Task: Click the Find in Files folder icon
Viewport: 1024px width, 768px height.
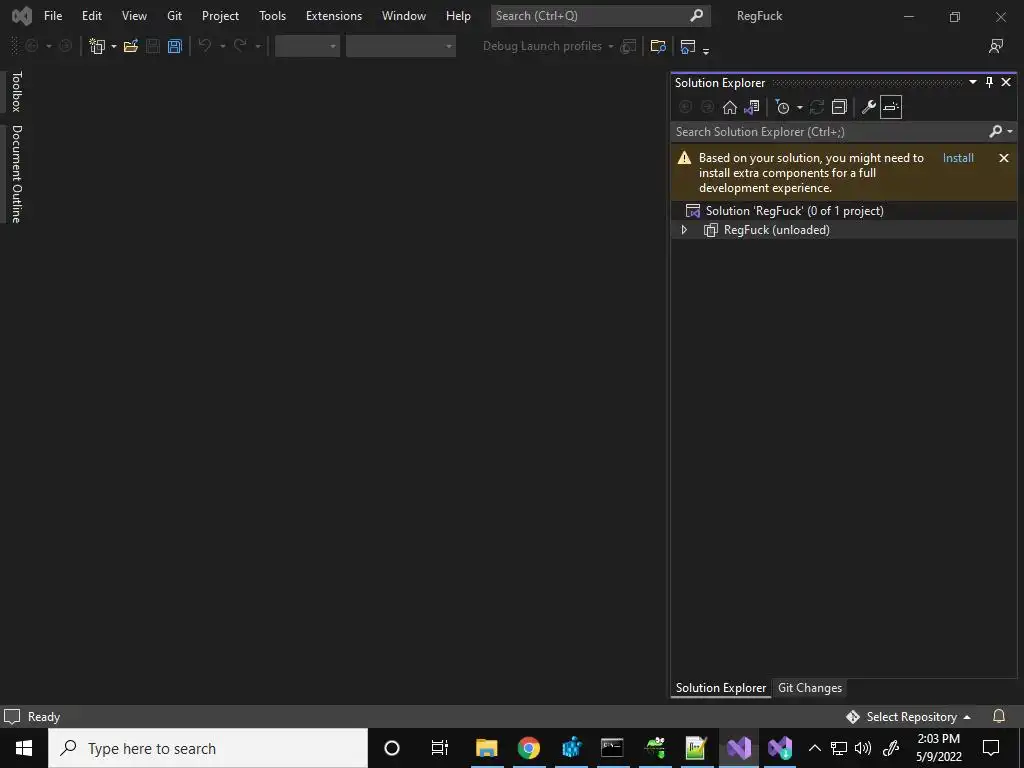Action: coord(658,46)
